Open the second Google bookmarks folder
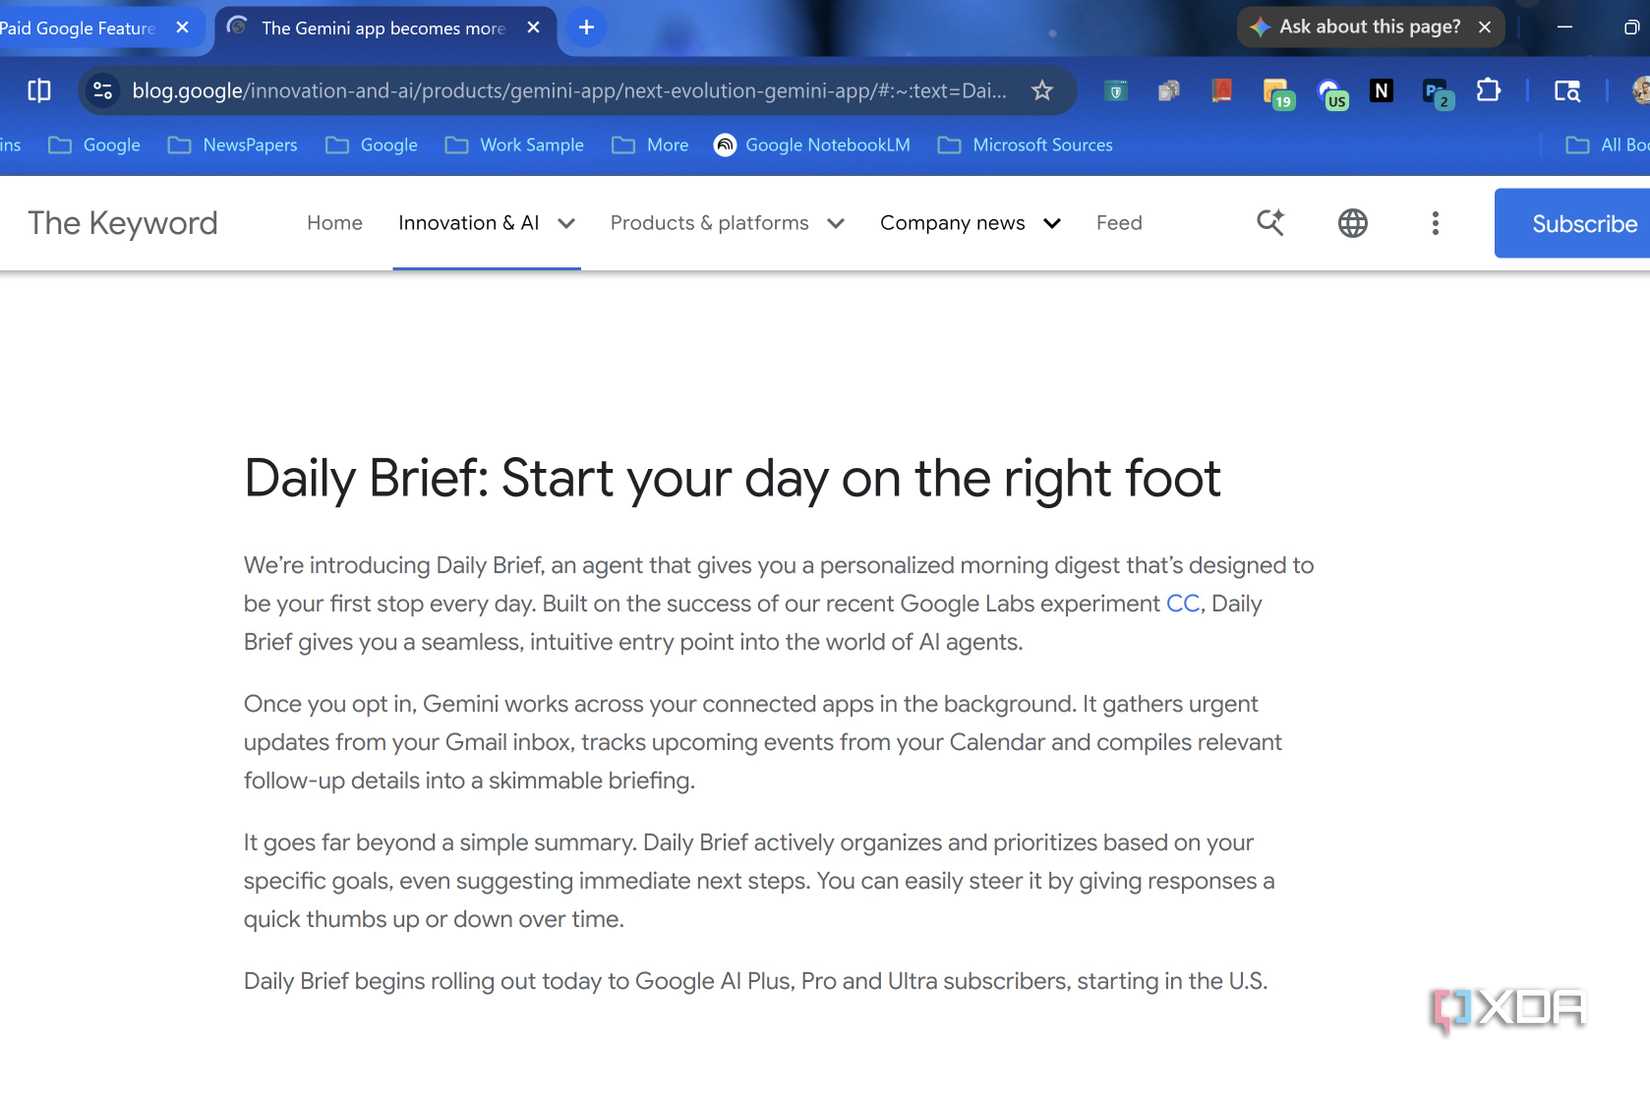The width and height of the screenshot is (1650, 1100). [372, 145]
